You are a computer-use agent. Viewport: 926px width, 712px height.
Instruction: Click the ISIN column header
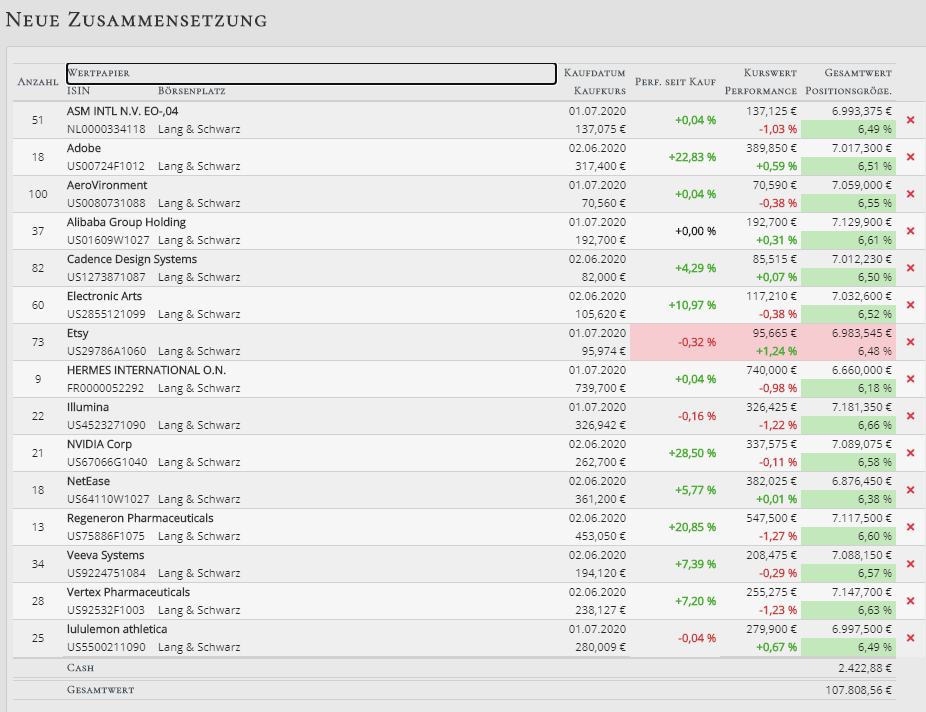(79, 91)
